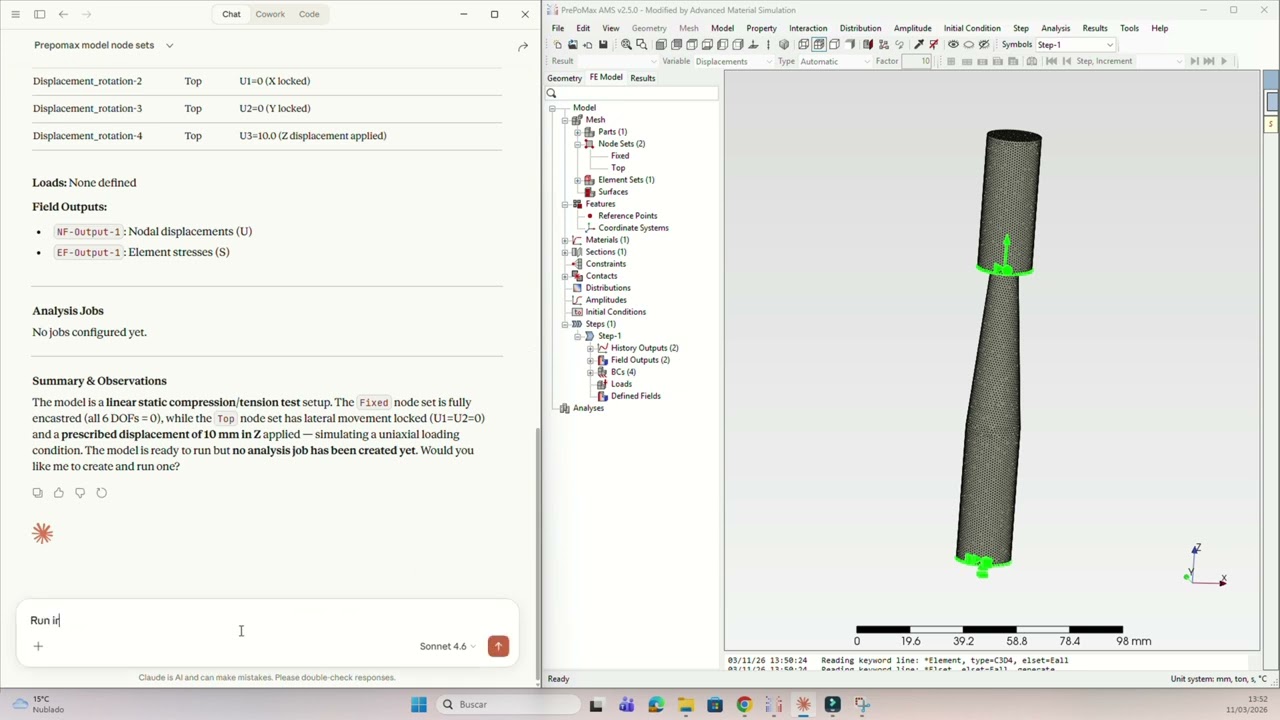Click the plus attachment icon in Claude

click(38, 646)
